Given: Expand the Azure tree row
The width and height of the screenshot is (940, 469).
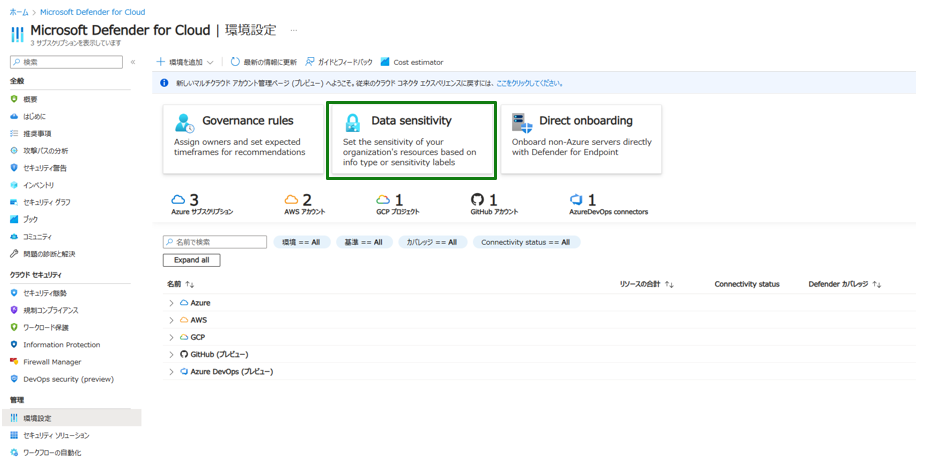Looking at the screenshot, I should (171, 303).
